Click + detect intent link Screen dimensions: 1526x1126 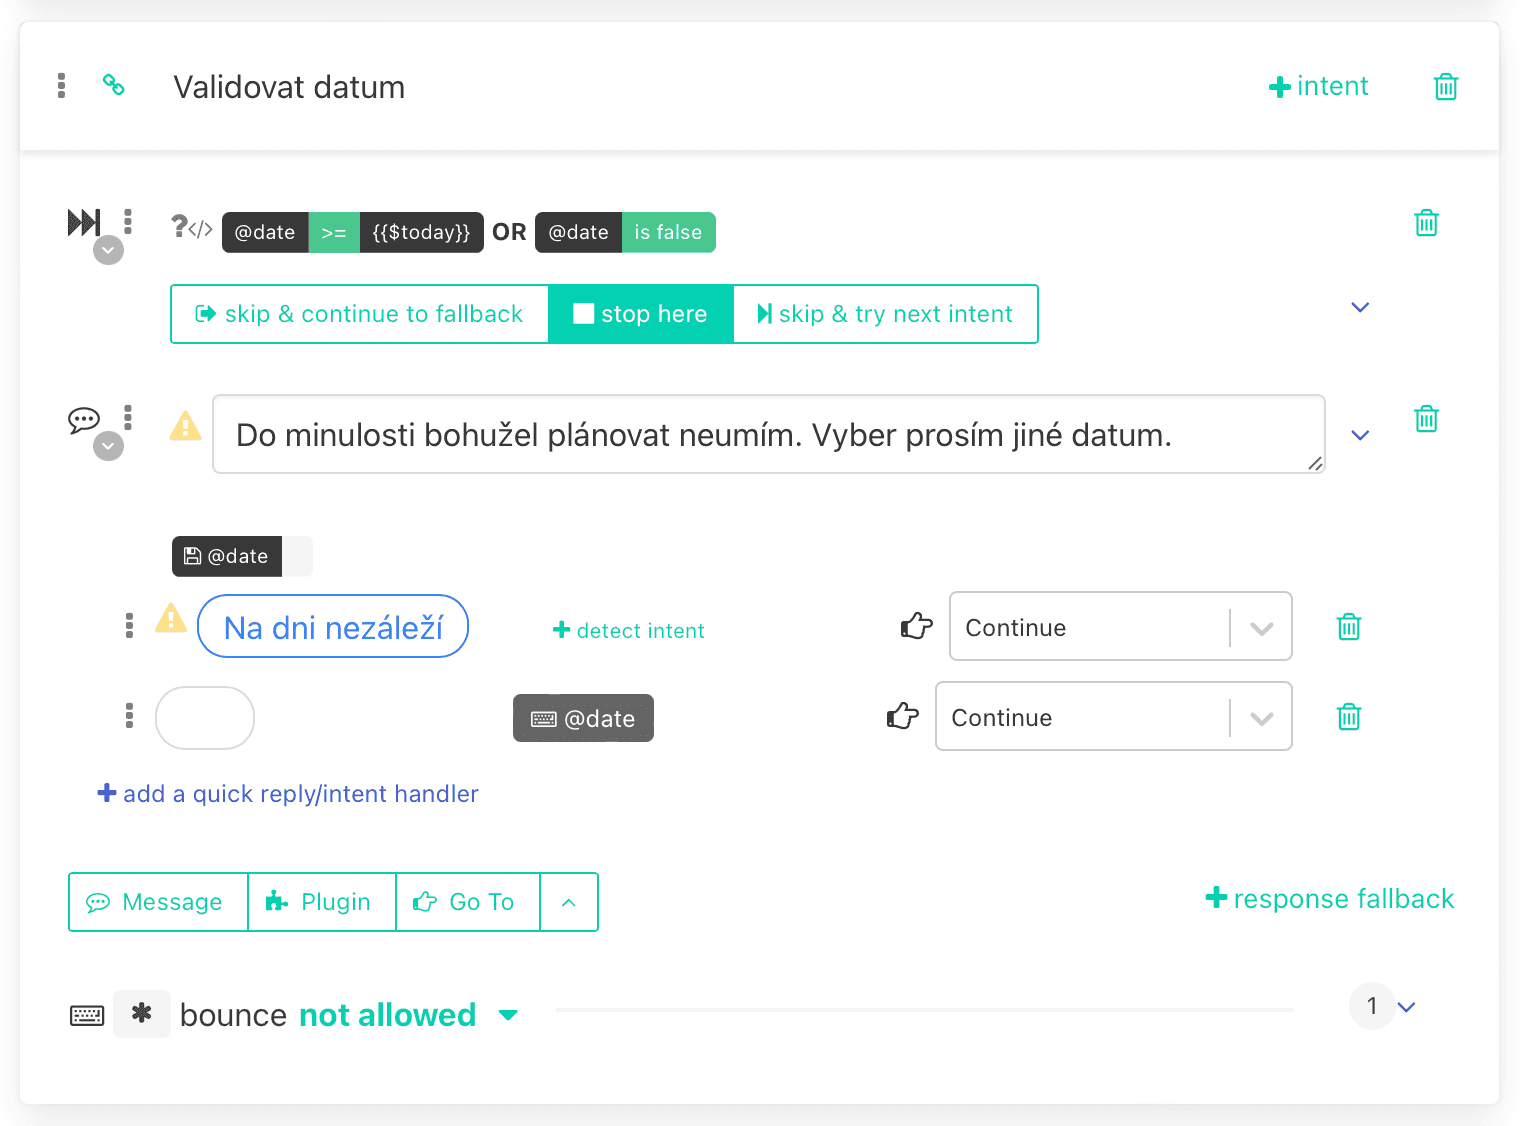[629, 630]
